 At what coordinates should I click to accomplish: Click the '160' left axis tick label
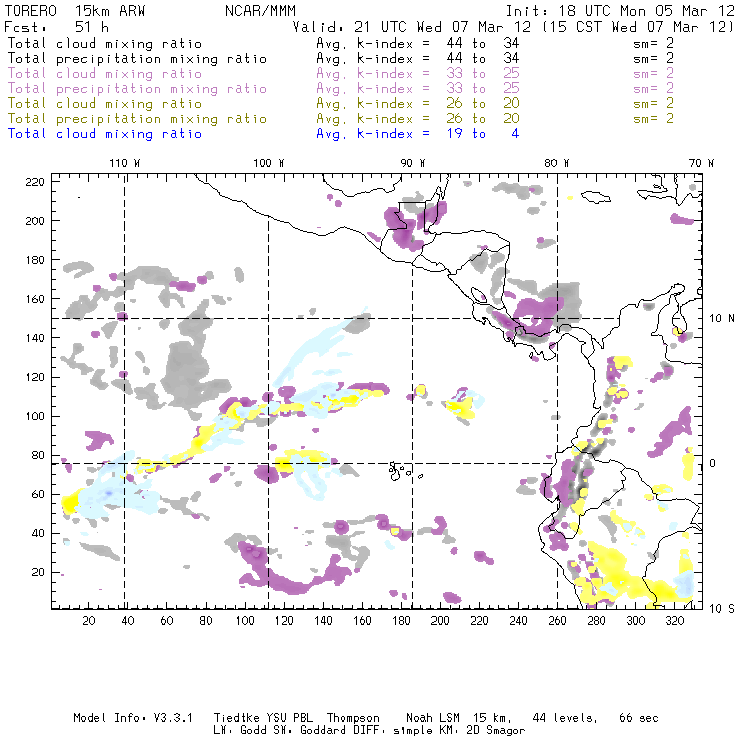point(35,299)
